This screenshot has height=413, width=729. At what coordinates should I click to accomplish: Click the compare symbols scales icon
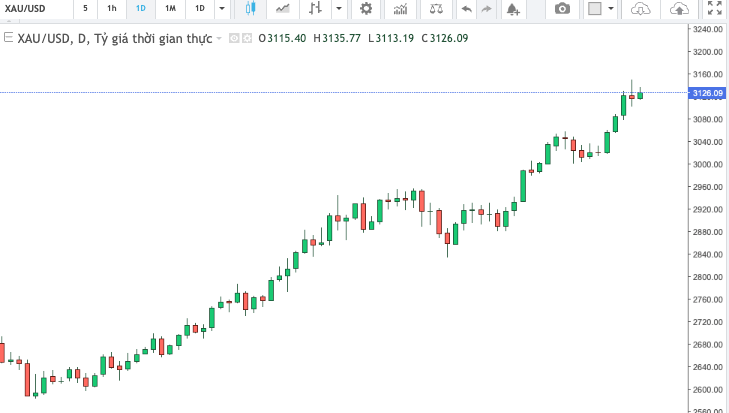(x=436, y=8)
